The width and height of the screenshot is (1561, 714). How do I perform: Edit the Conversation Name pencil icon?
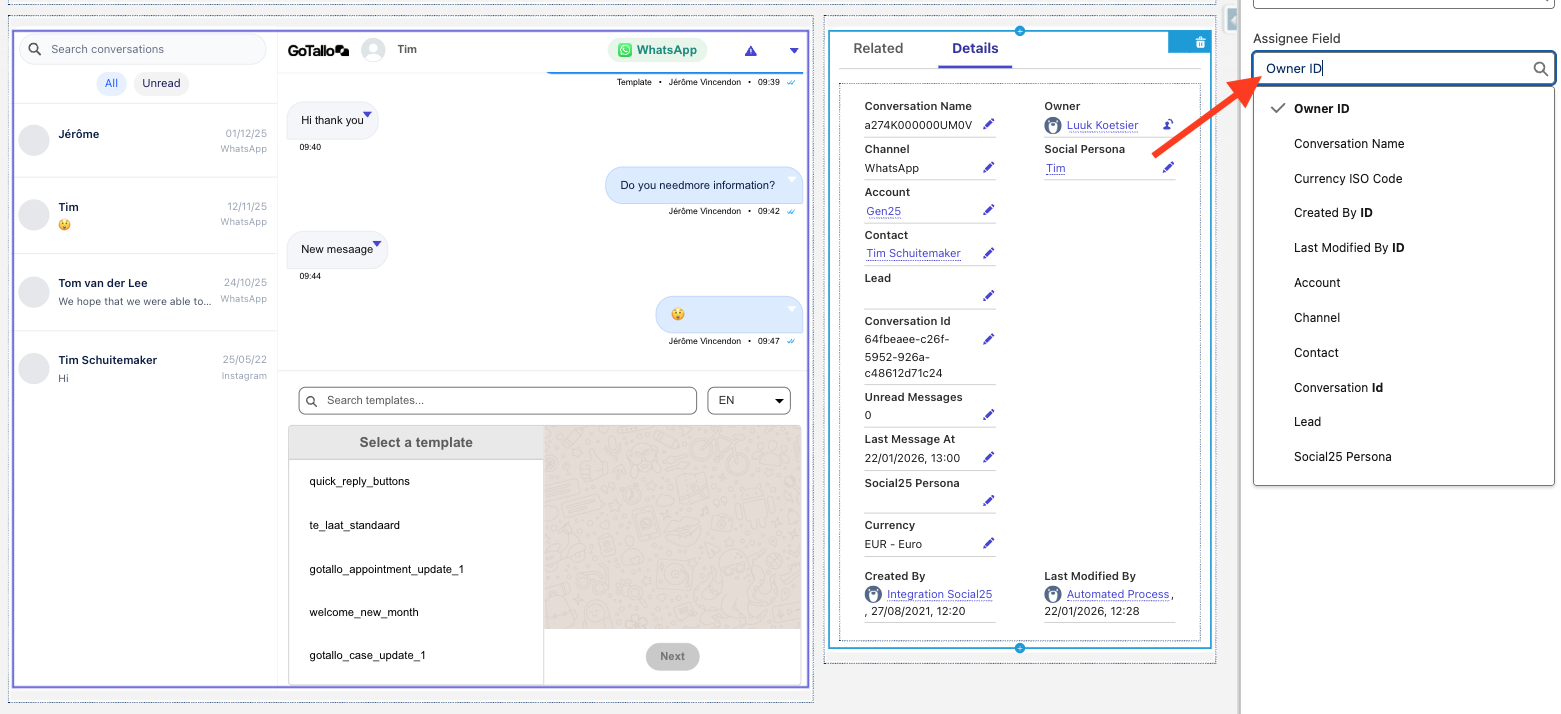[x=988, y=124]
